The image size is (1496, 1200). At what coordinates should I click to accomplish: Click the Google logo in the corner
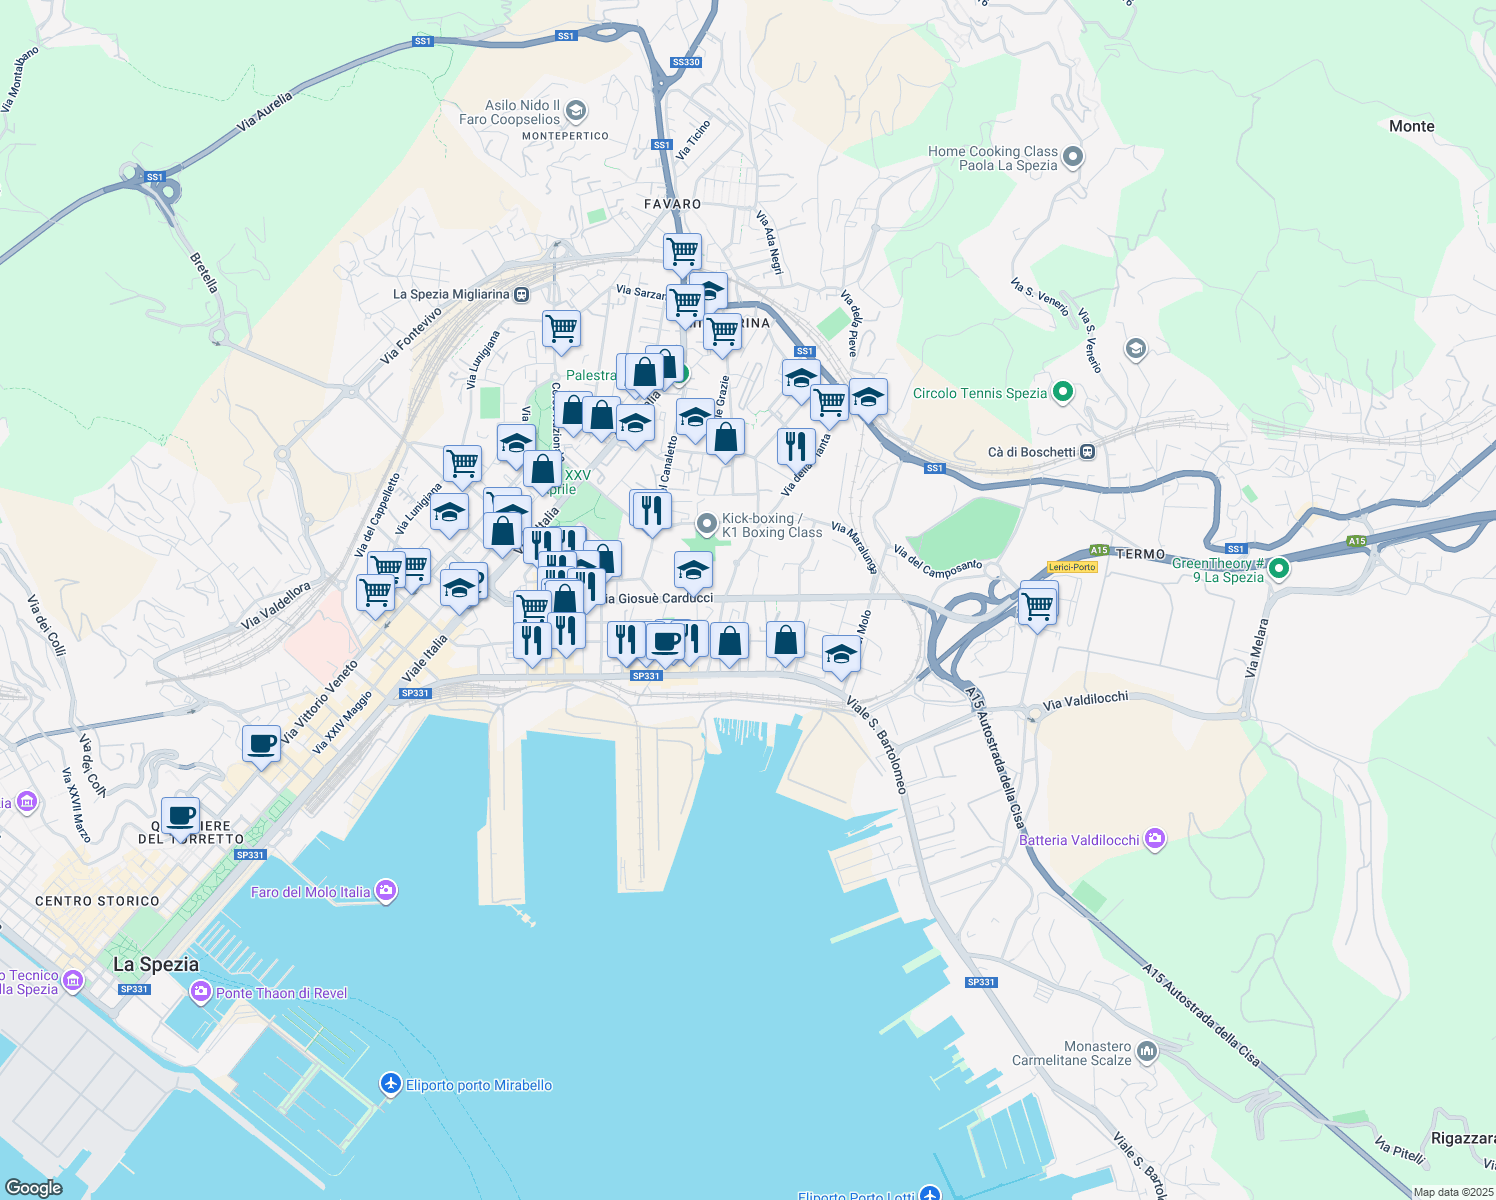coord(33,1187)
